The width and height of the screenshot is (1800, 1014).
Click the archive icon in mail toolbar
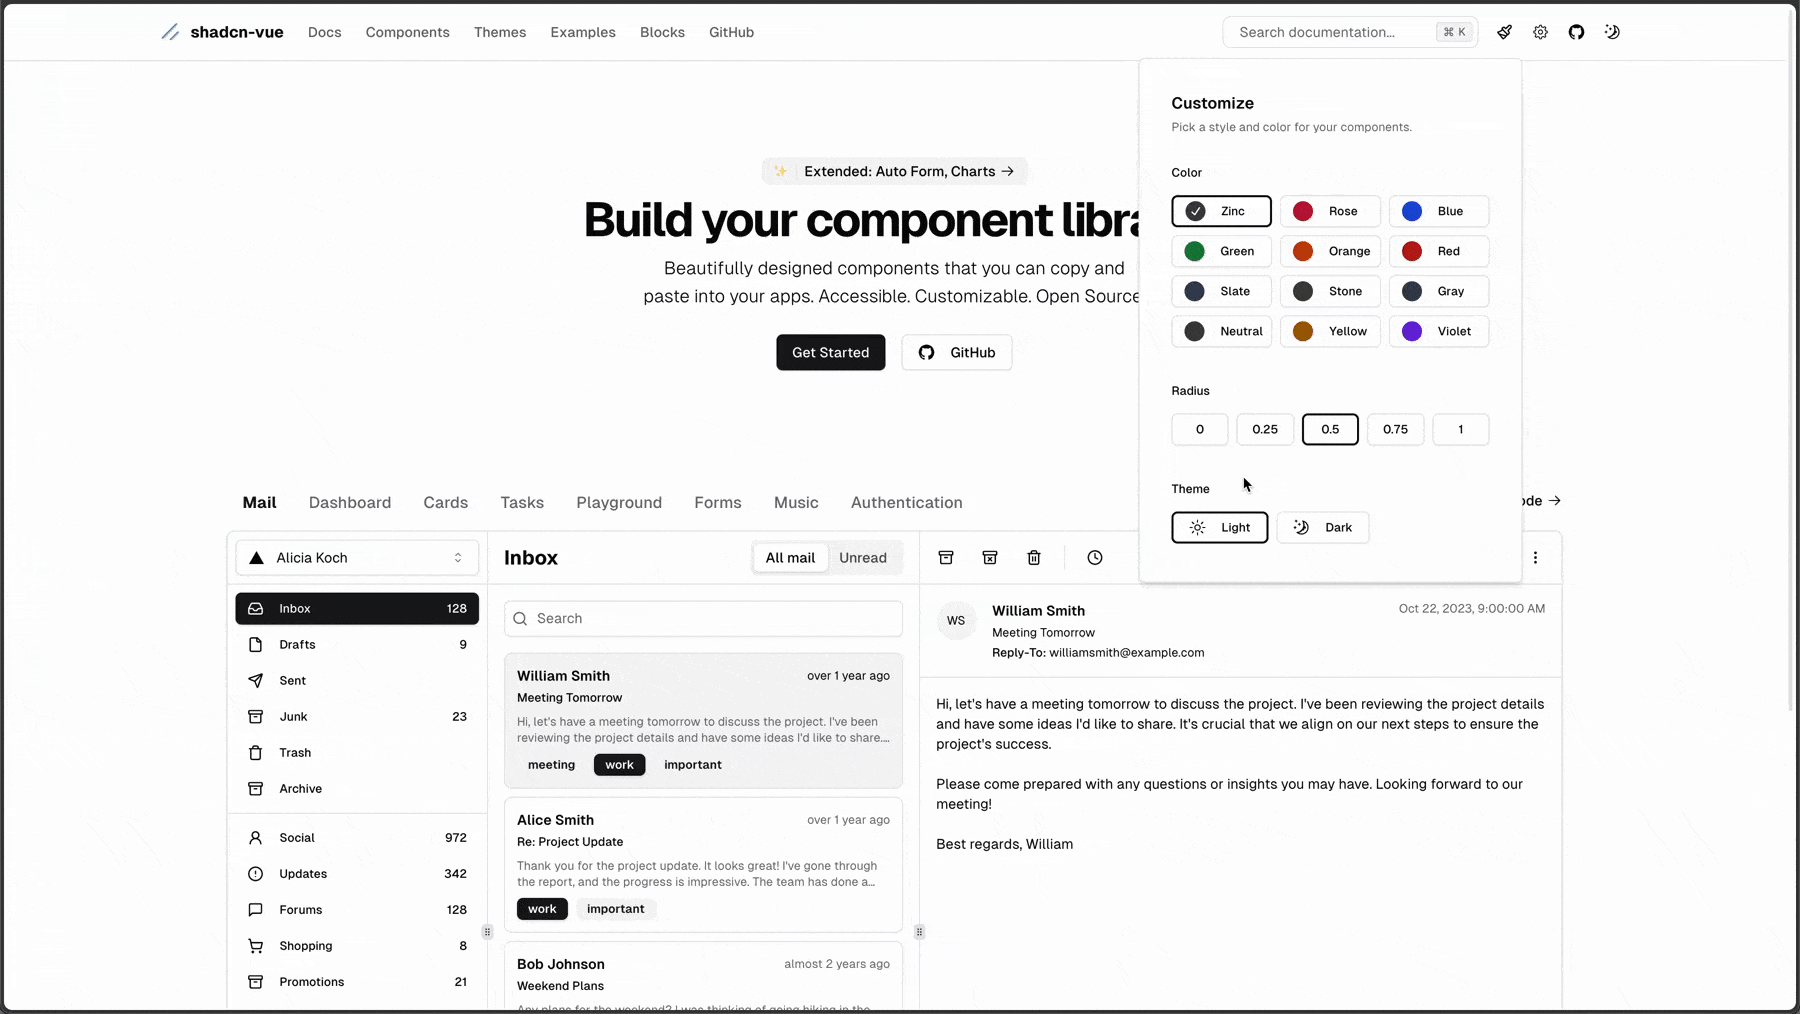946,557
